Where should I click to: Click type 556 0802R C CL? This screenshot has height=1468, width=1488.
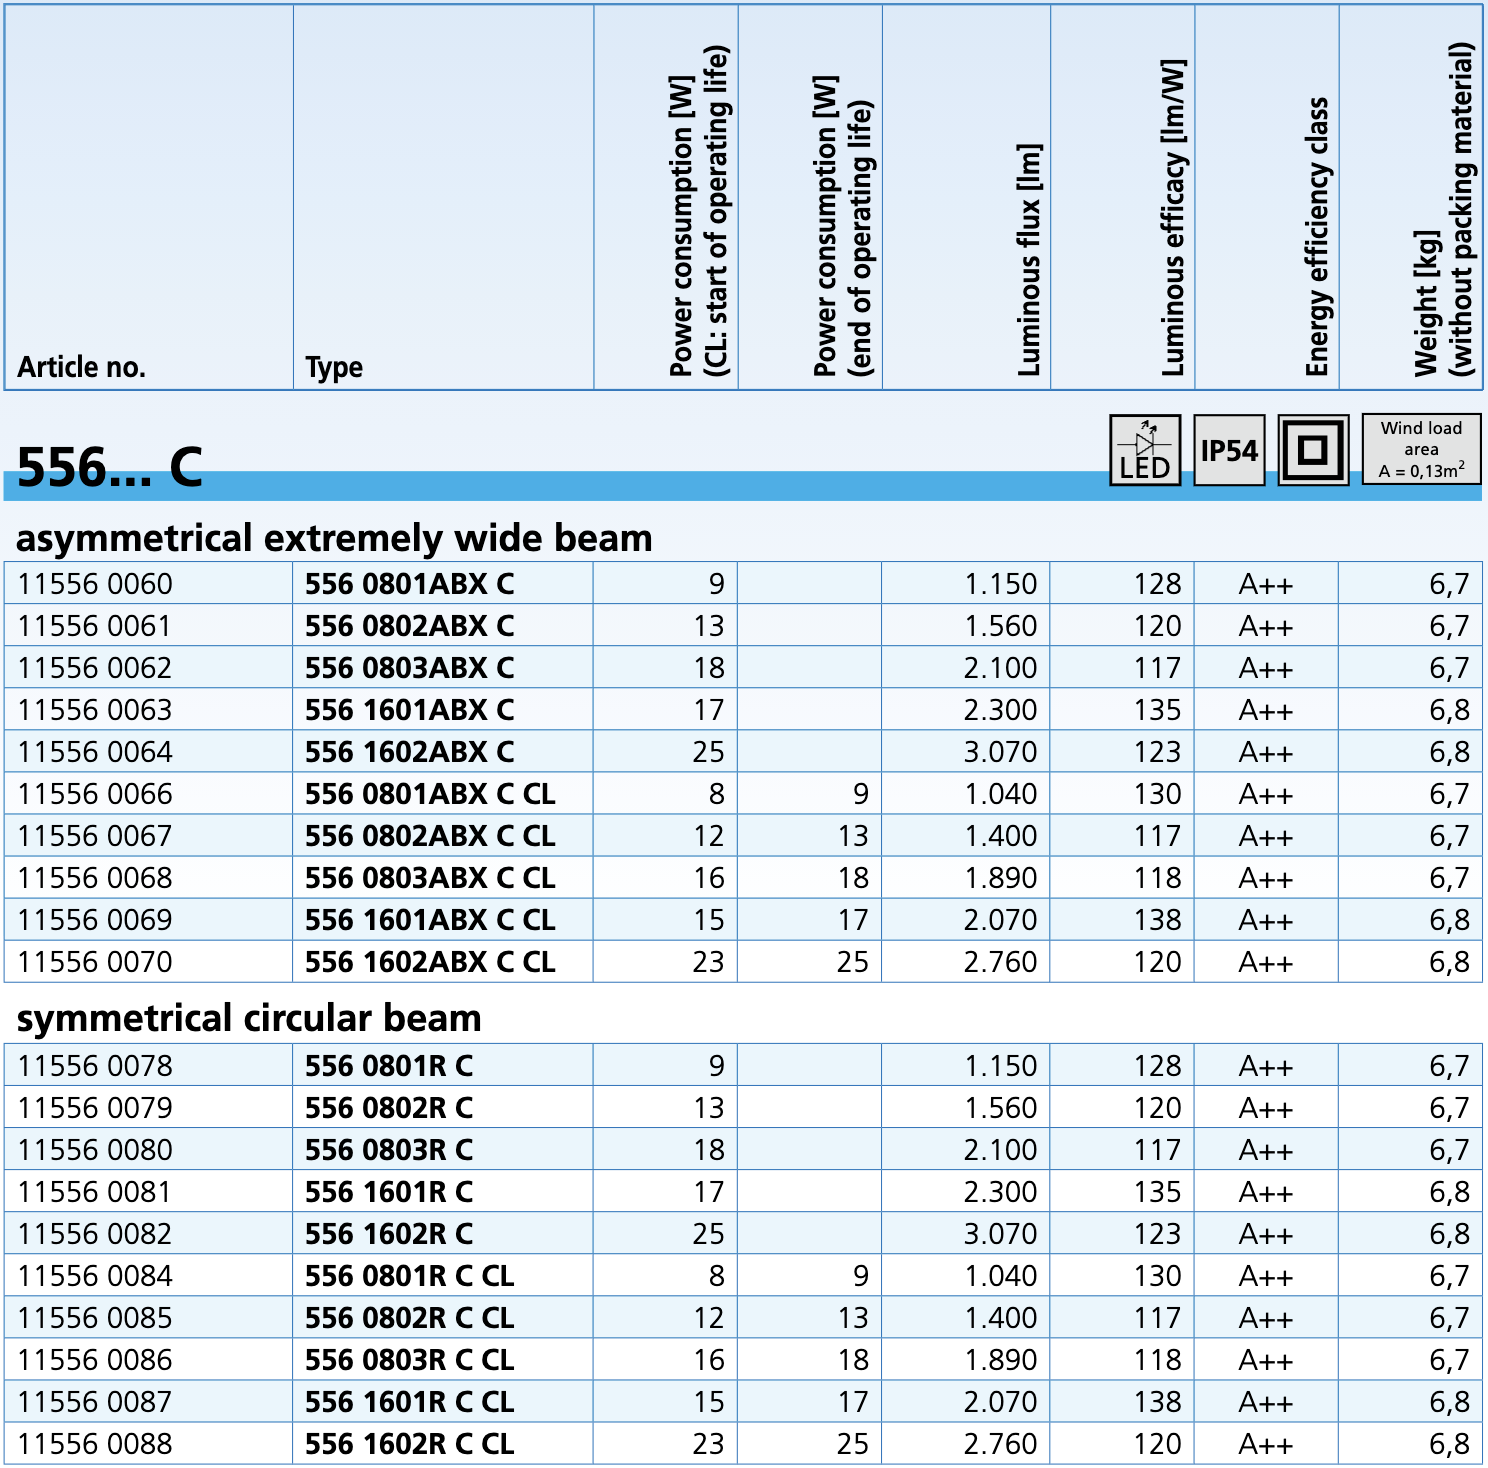point(410,1318)
